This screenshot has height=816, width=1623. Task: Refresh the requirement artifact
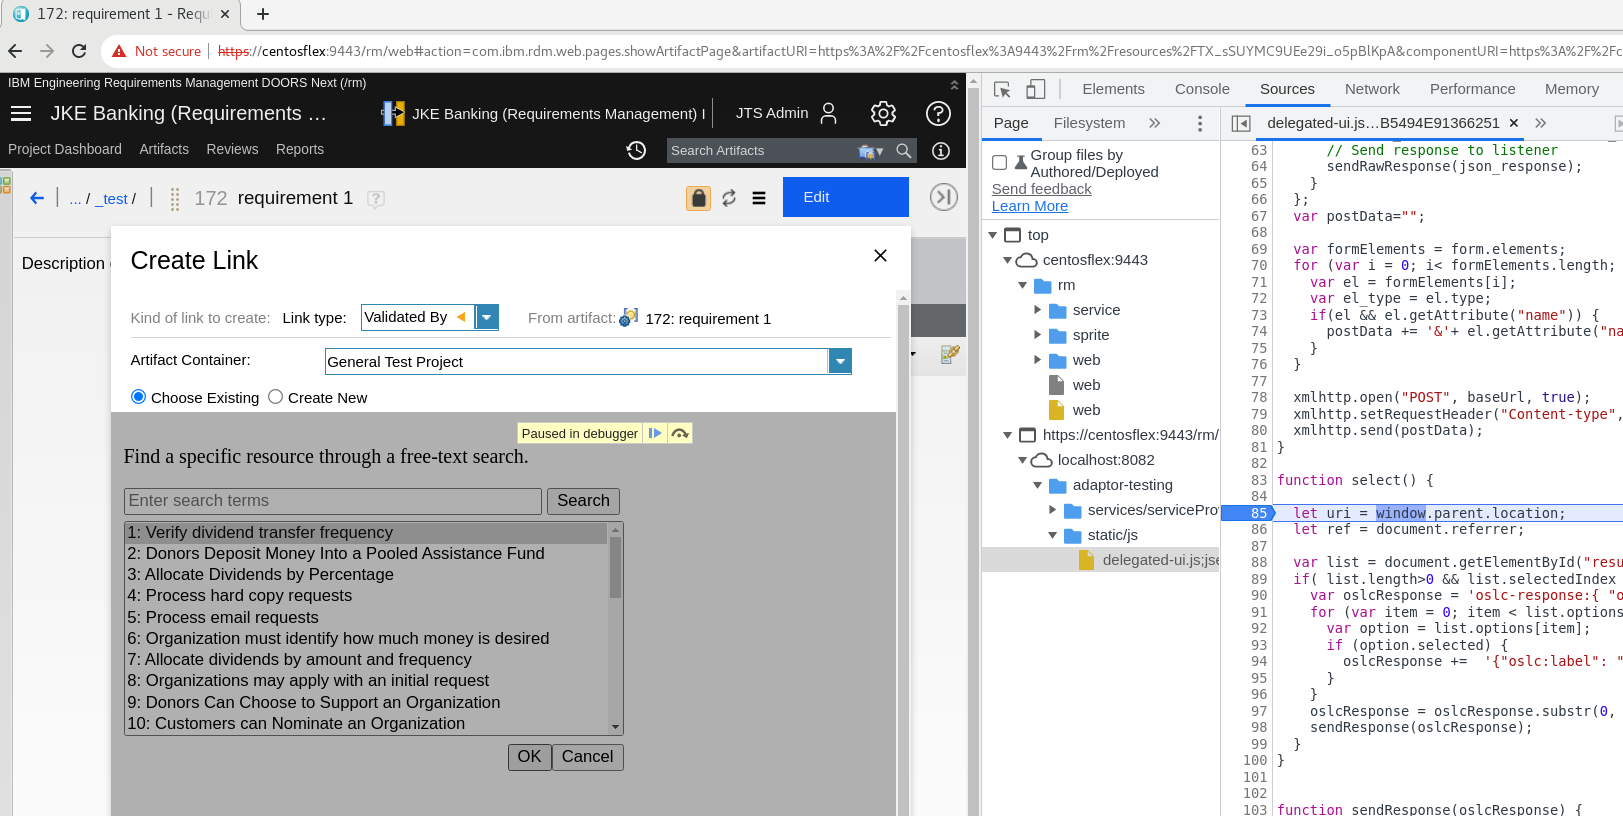(x=729, y=198)
